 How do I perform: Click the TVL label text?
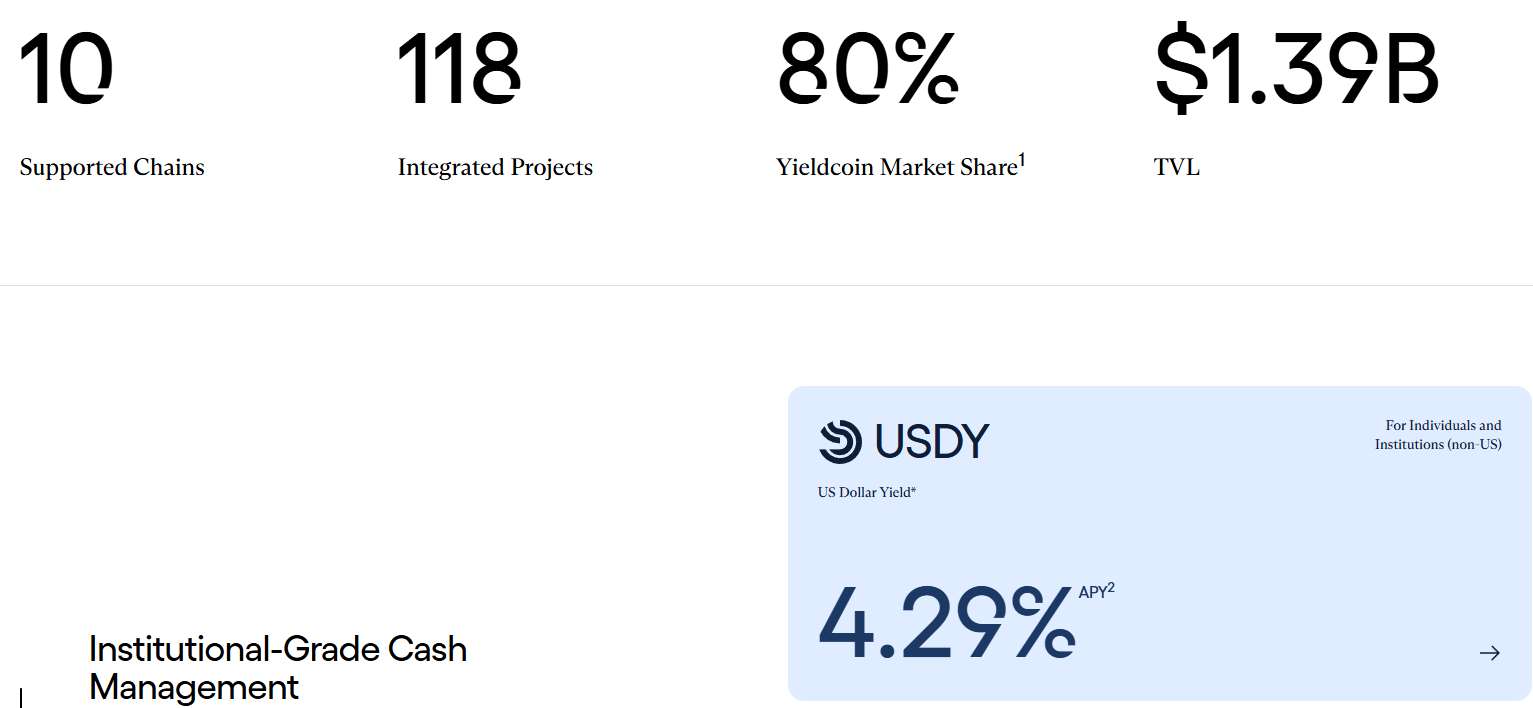click(x=1177, y=167)
